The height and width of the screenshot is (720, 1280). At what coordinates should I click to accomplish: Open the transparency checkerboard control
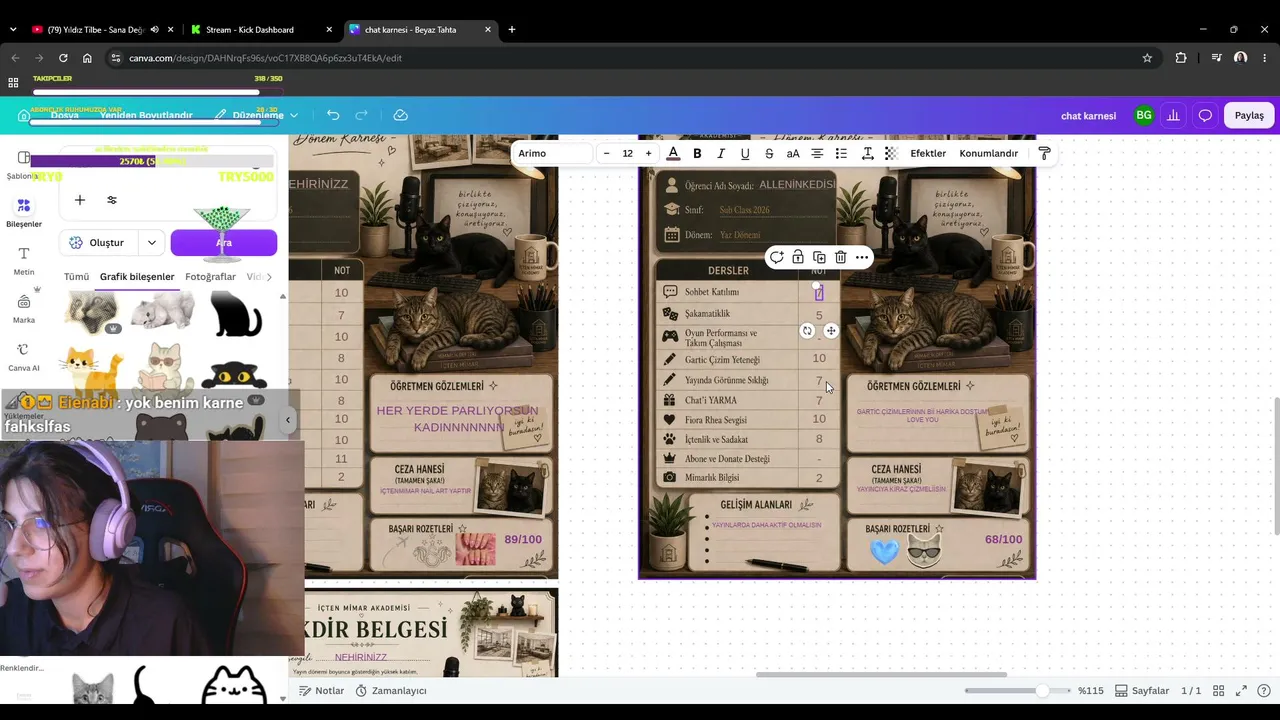[891, 153]
